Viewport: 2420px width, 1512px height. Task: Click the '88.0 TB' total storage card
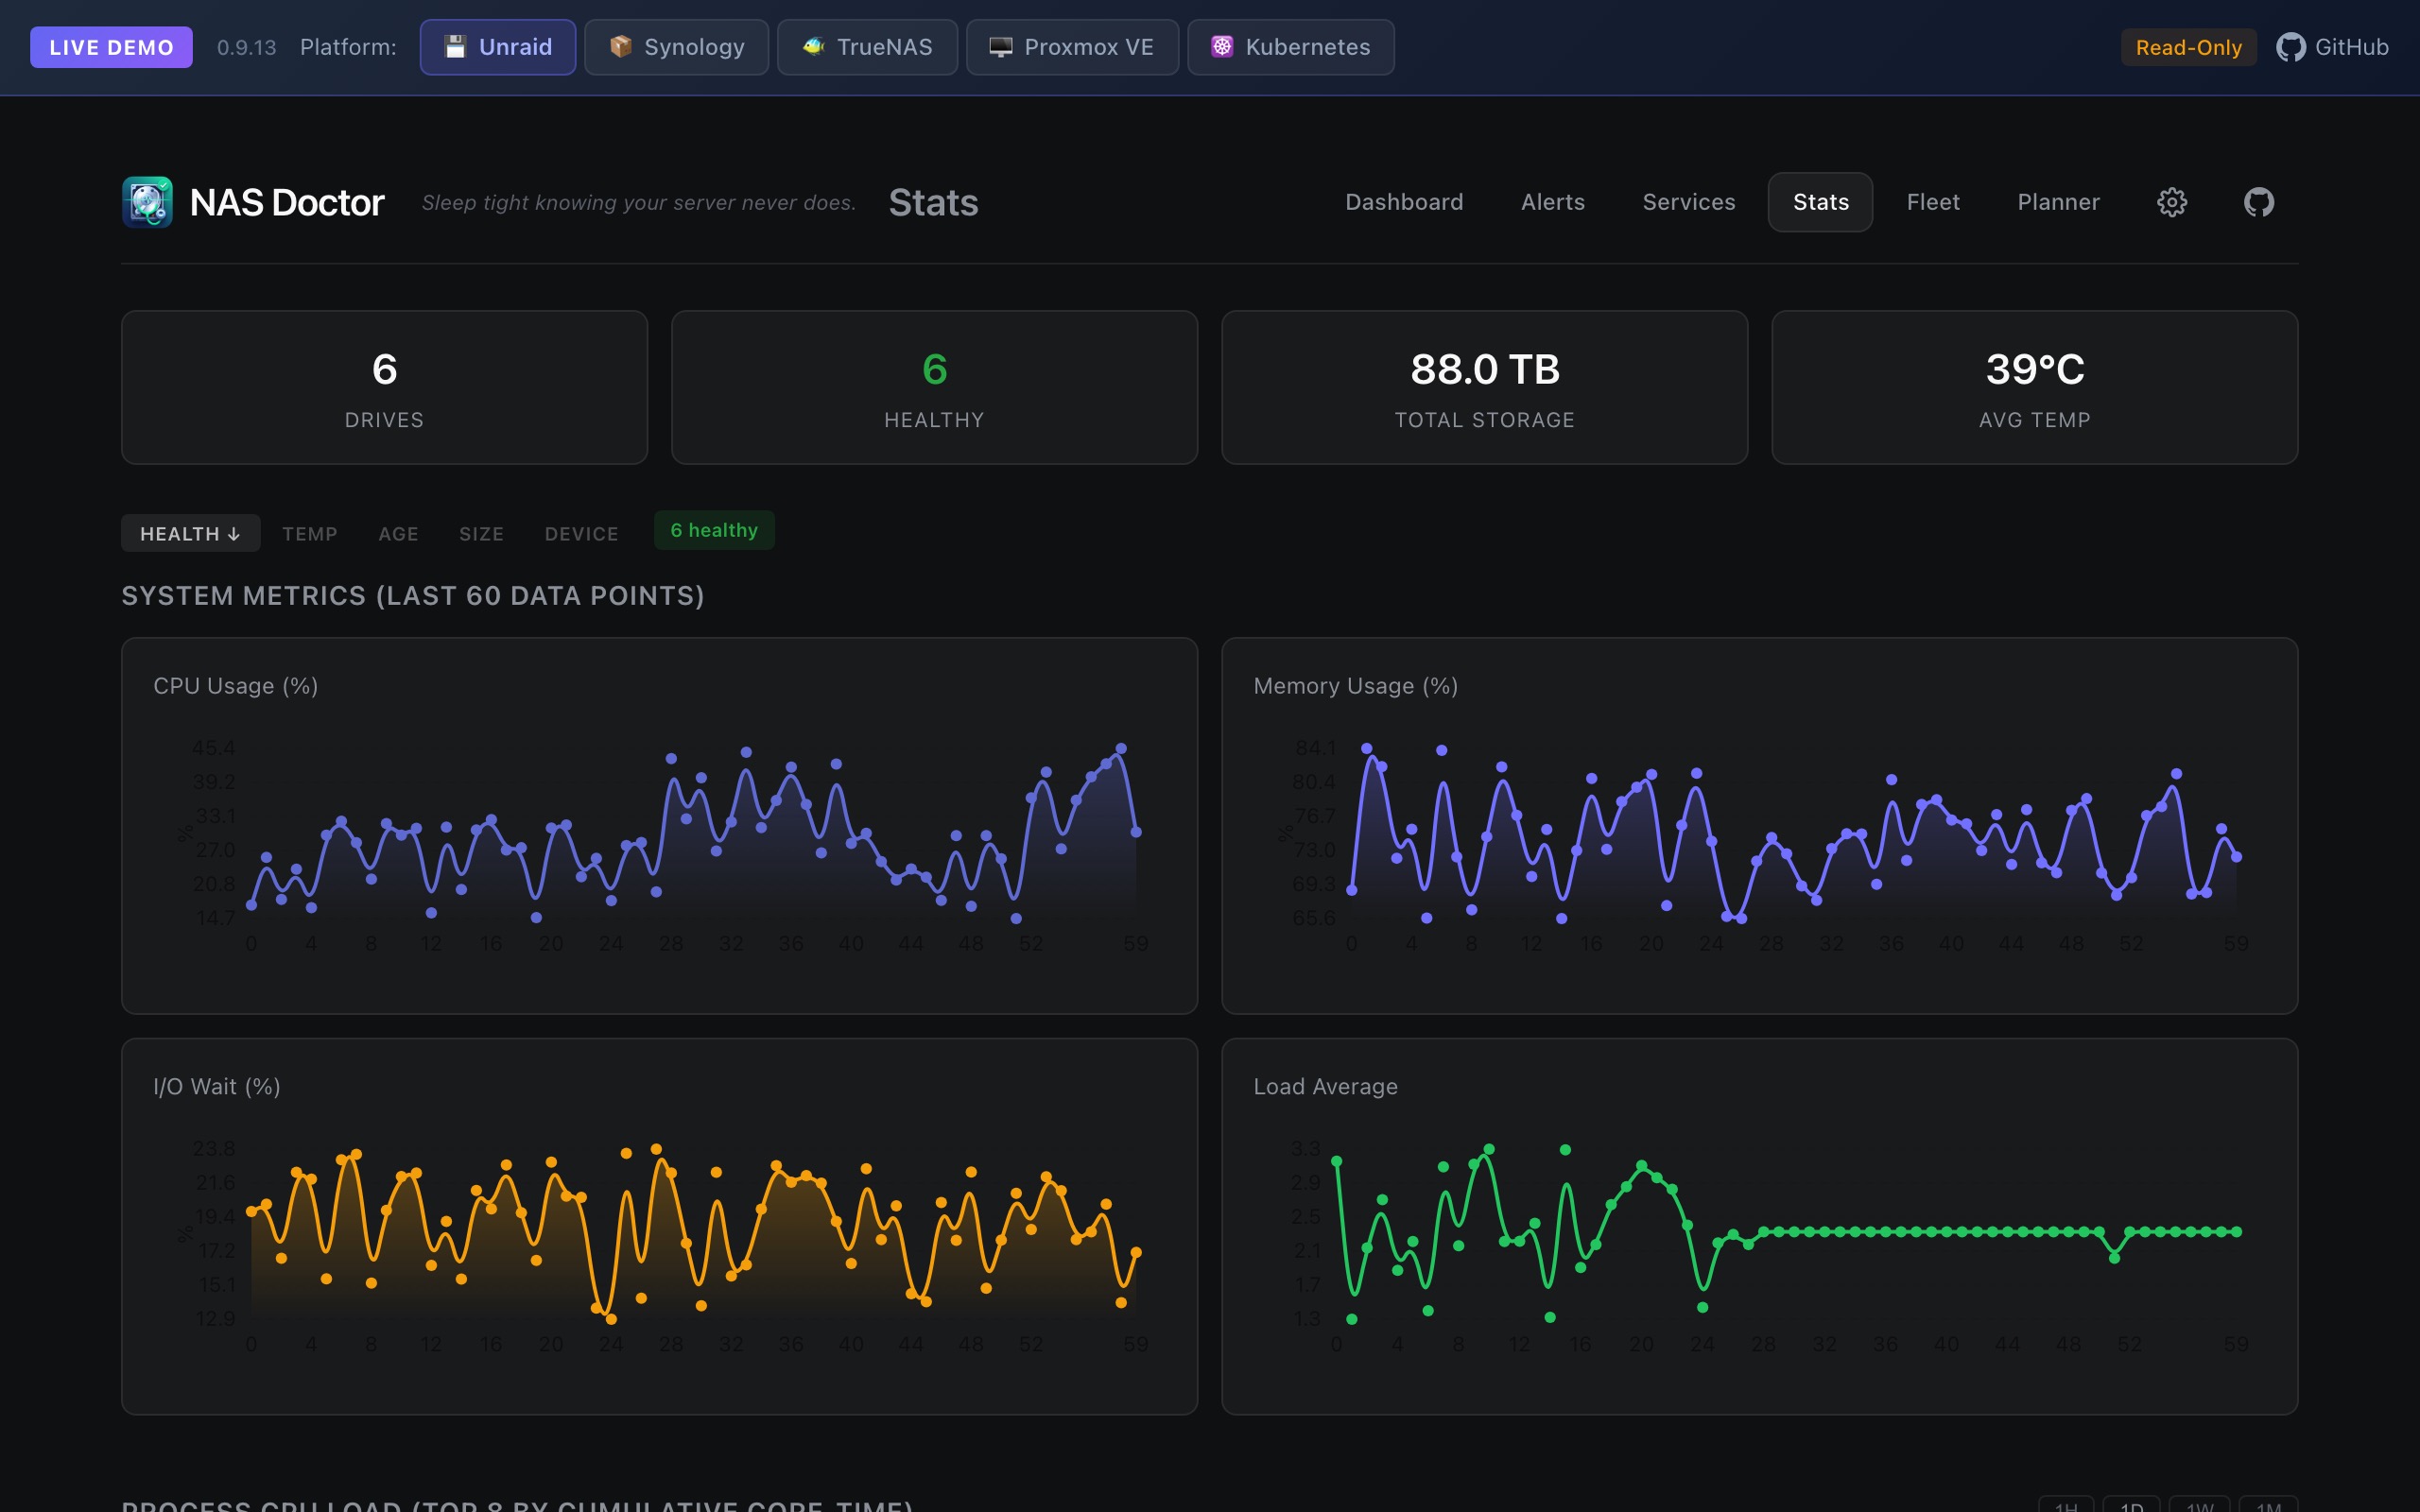[1484, 387]
